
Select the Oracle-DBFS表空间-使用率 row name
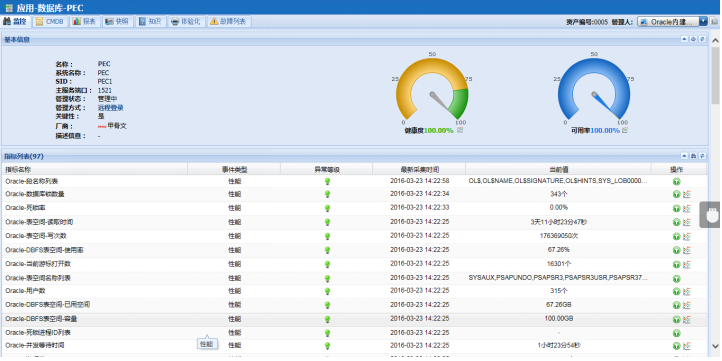tap(44, 250)
